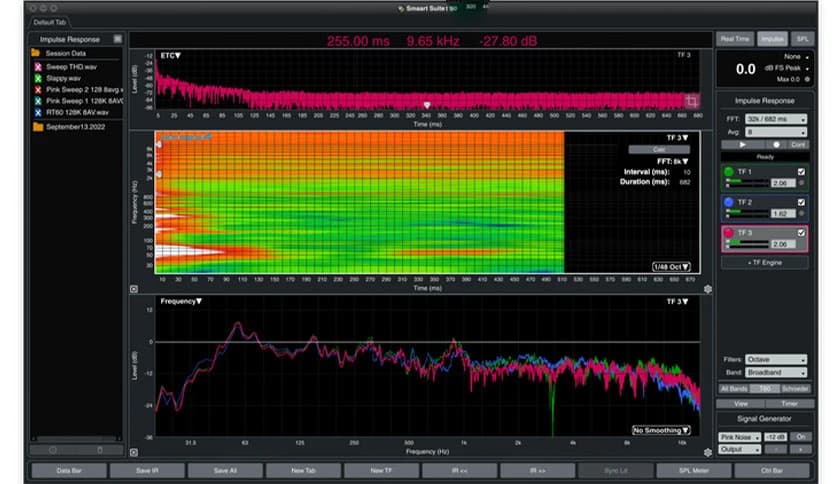
Task: Open the Output device dropdown
Action: click(x=739, y=449)
